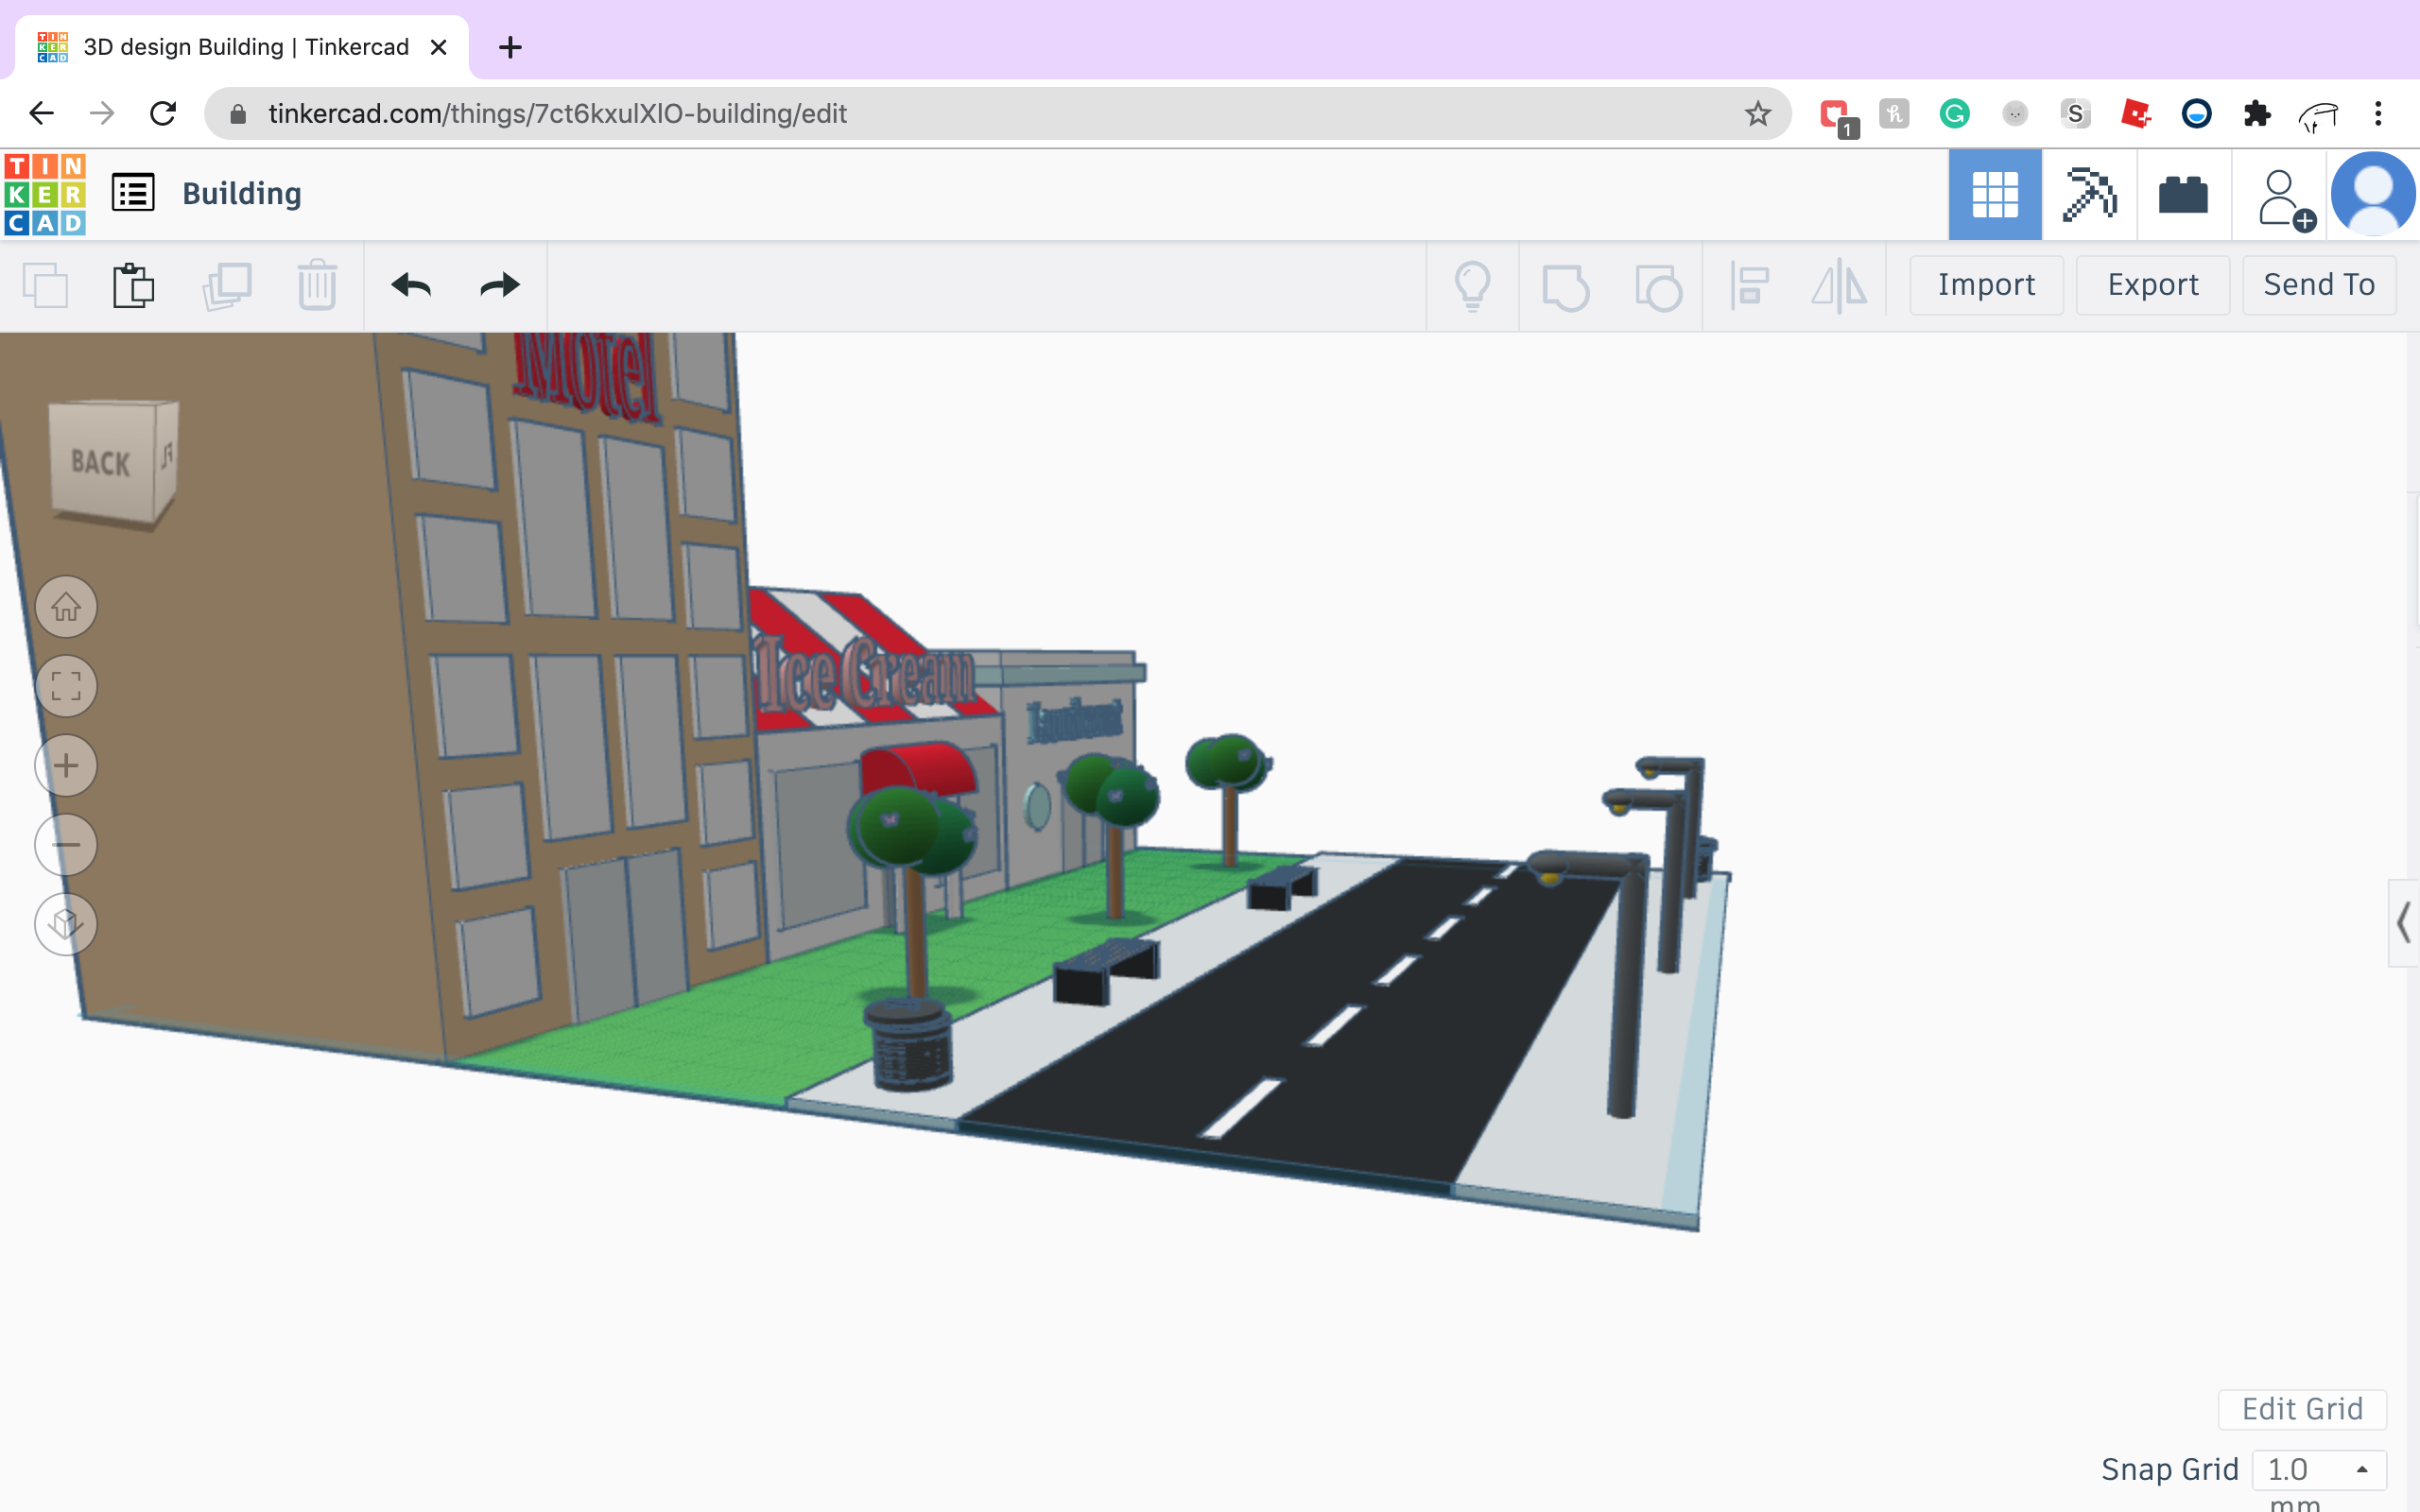This screenshot has width=2420, height=1512.
Task: Click the Paste clipboard icon
Action: (133, 286)
